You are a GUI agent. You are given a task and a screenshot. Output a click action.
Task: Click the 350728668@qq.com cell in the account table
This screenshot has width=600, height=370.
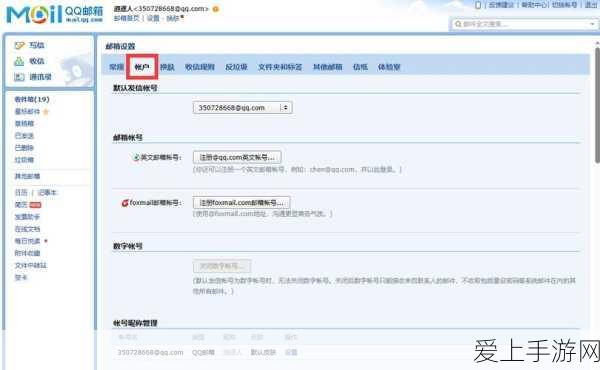tap(150, 352)
